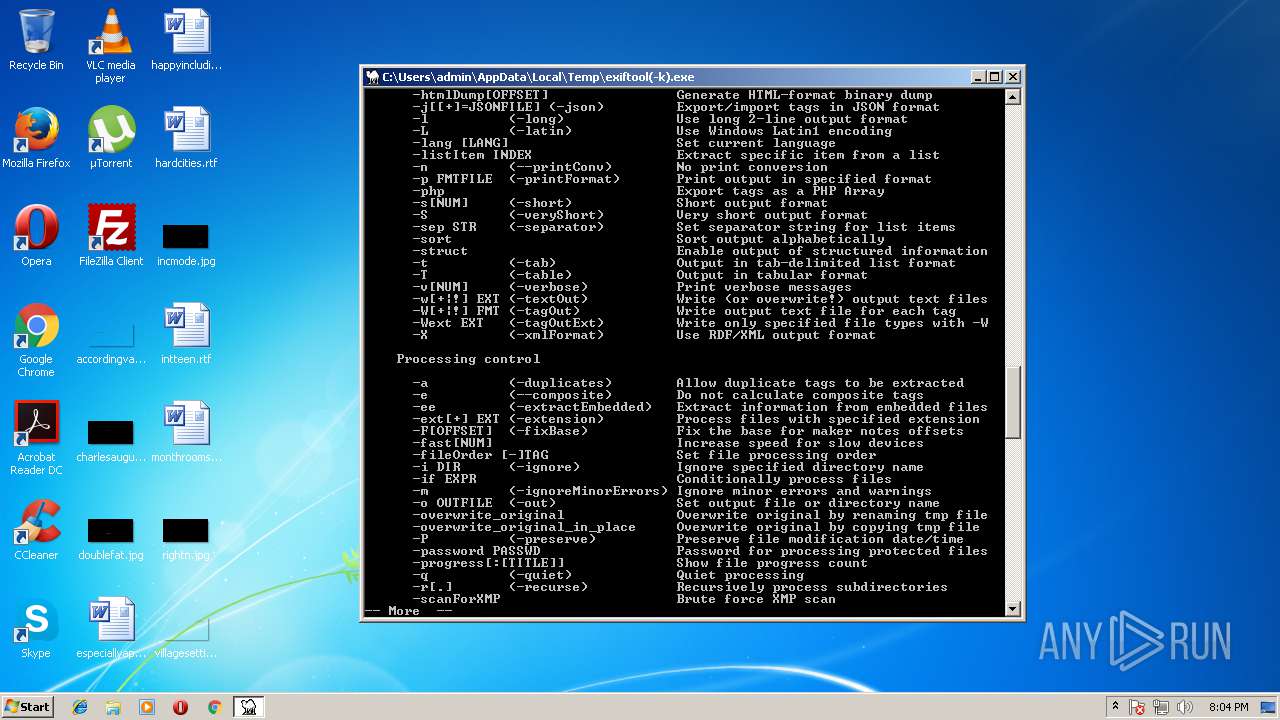Click 'Use RDF/XML output format' description

[x=776, y=335]
